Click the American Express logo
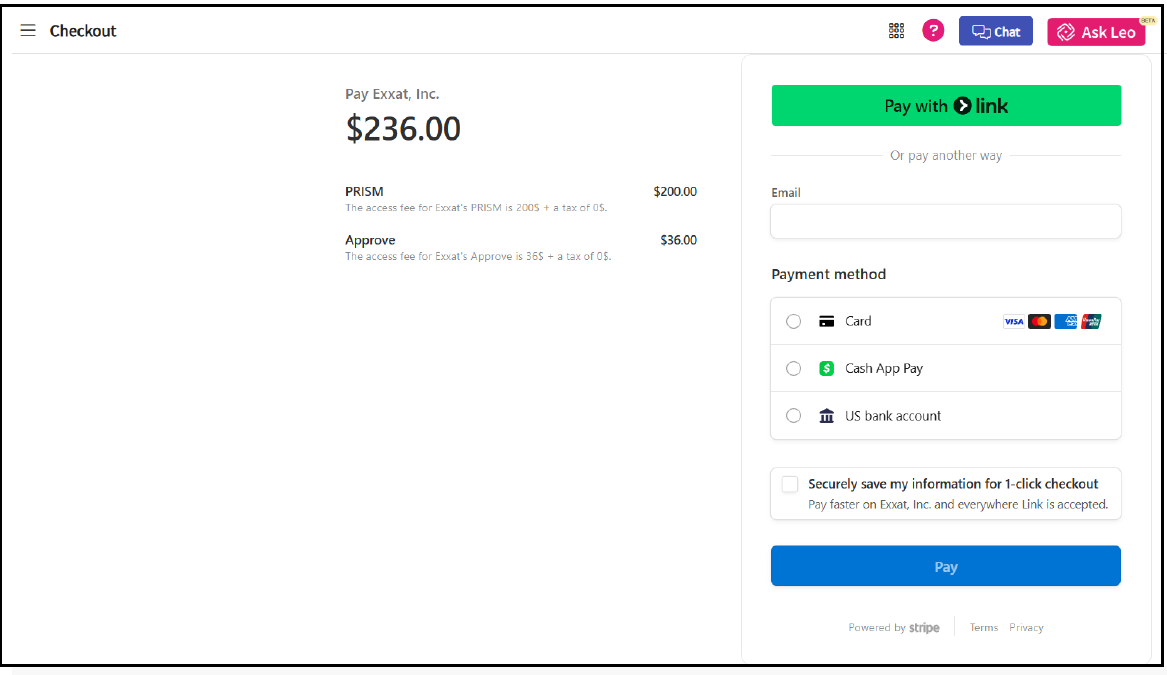 (x=1066, y=322)
